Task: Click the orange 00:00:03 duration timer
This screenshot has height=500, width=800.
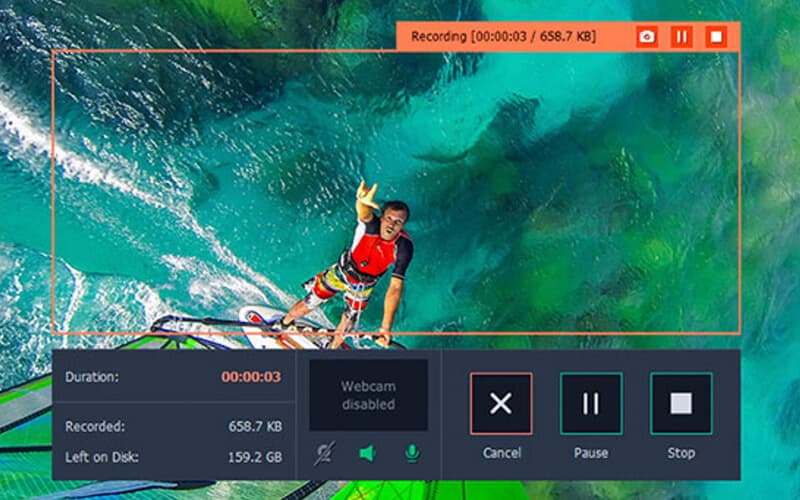Action: pos(250,377)
